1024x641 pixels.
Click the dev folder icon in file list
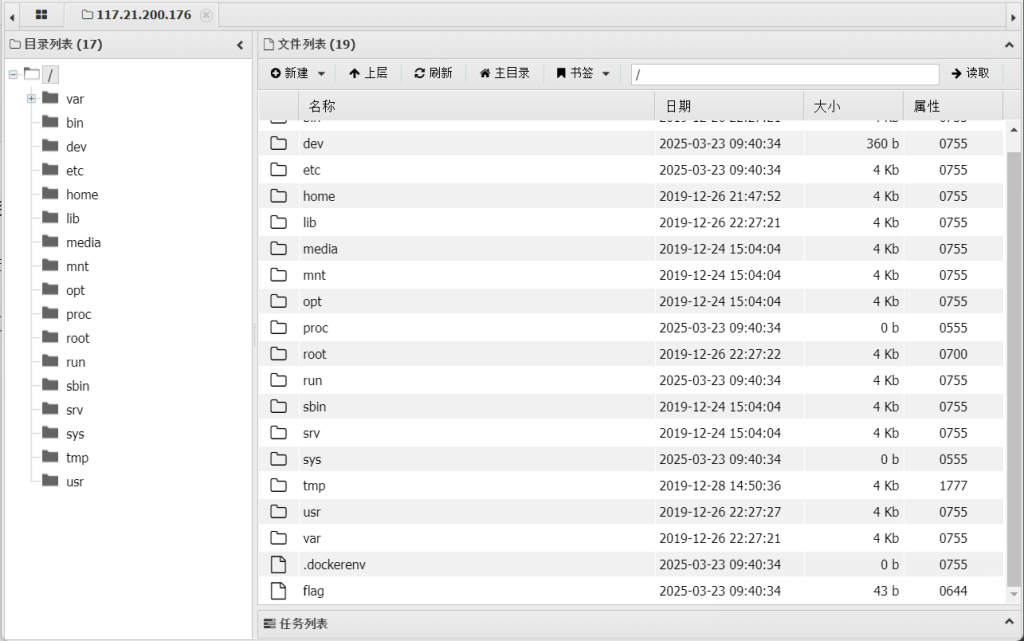(278, 143)
